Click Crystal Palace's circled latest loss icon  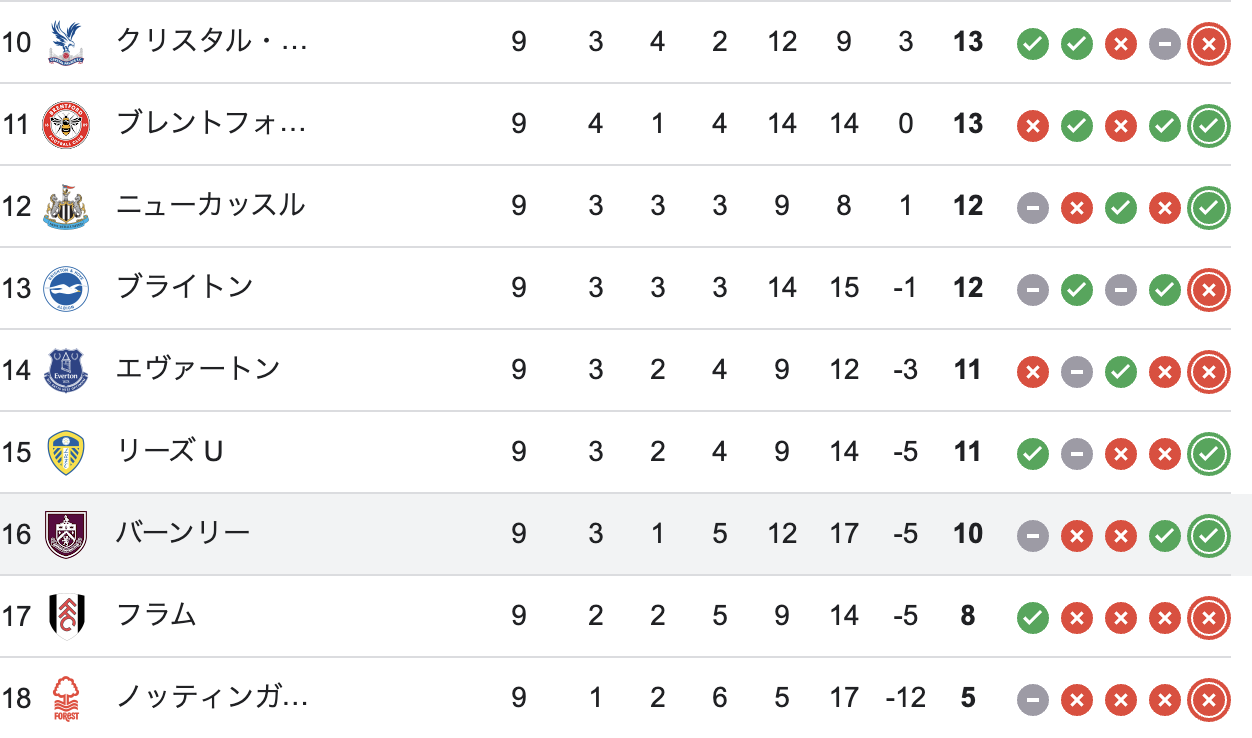point(1208,44)
